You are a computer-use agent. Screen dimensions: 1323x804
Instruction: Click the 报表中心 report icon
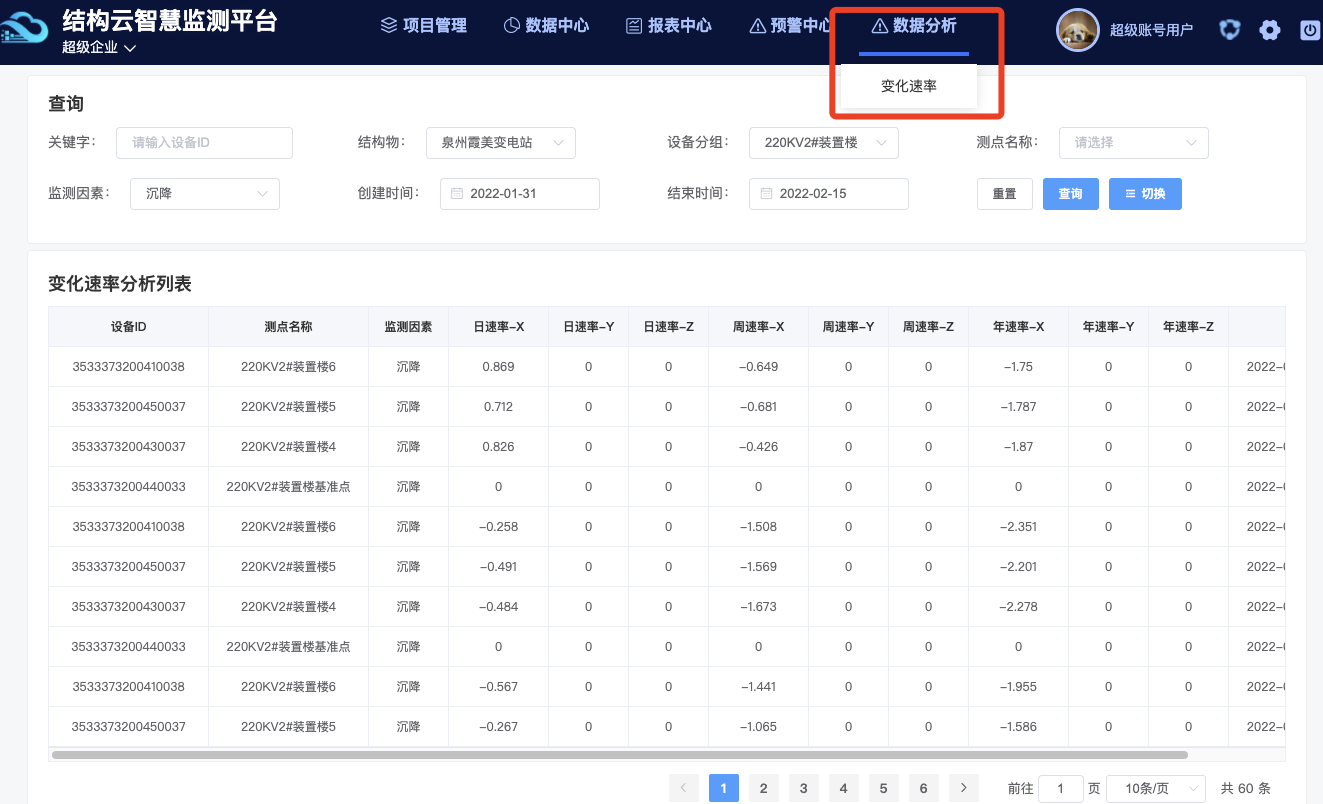click(x=634, y=25)
